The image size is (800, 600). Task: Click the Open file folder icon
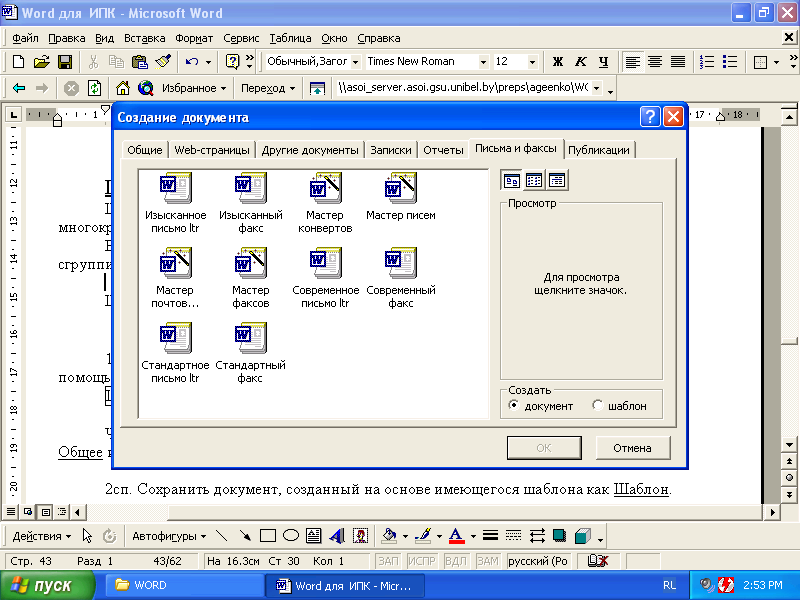pyautogui.click(x=41, y=62)
